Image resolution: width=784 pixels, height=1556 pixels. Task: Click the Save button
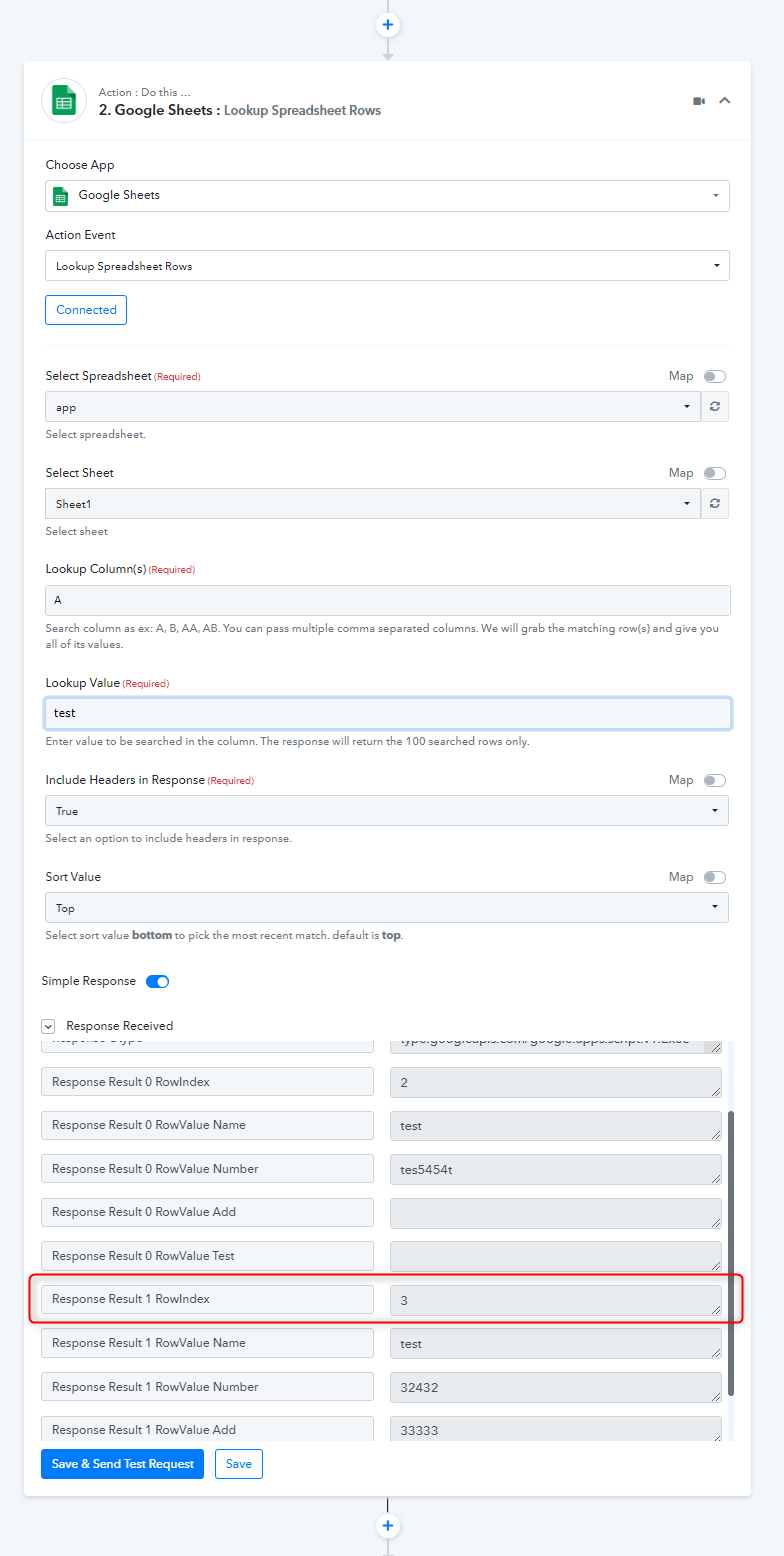click(x=239, y=1464)
